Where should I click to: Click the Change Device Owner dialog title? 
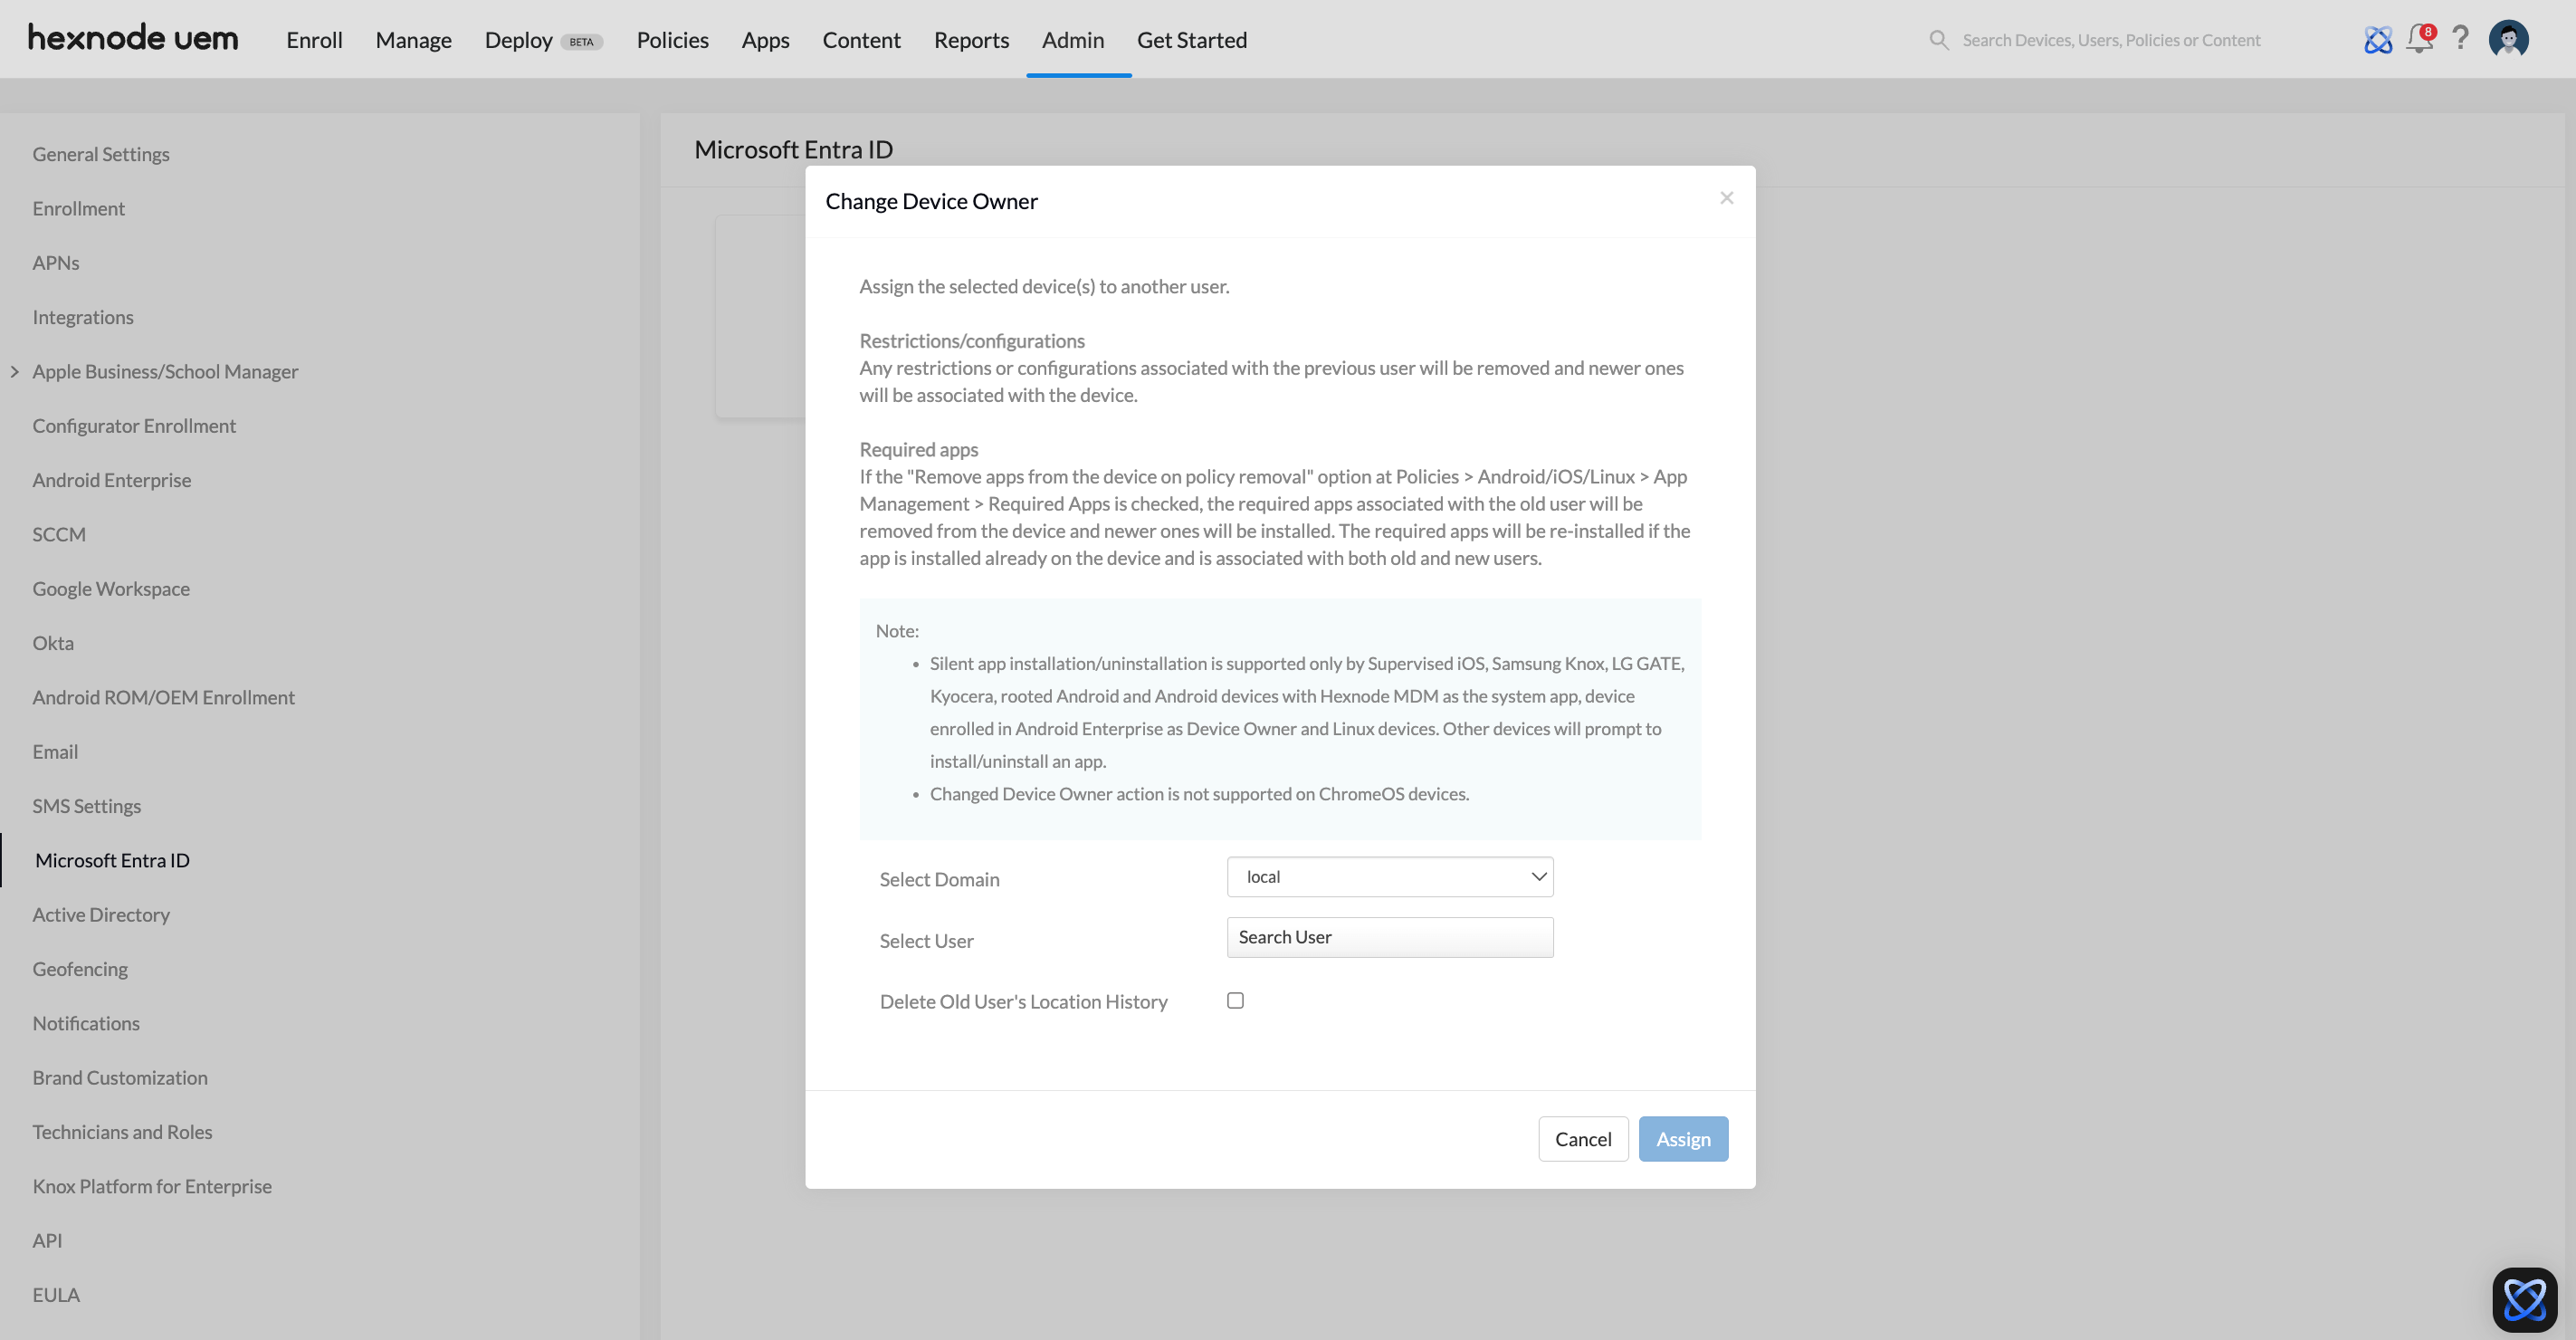931,201
